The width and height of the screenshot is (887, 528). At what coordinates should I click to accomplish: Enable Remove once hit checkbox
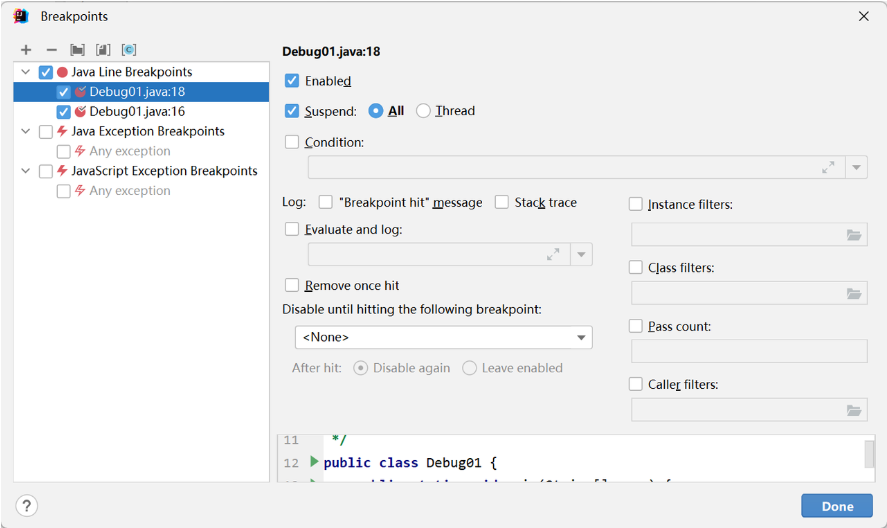[x=292, y=285]
